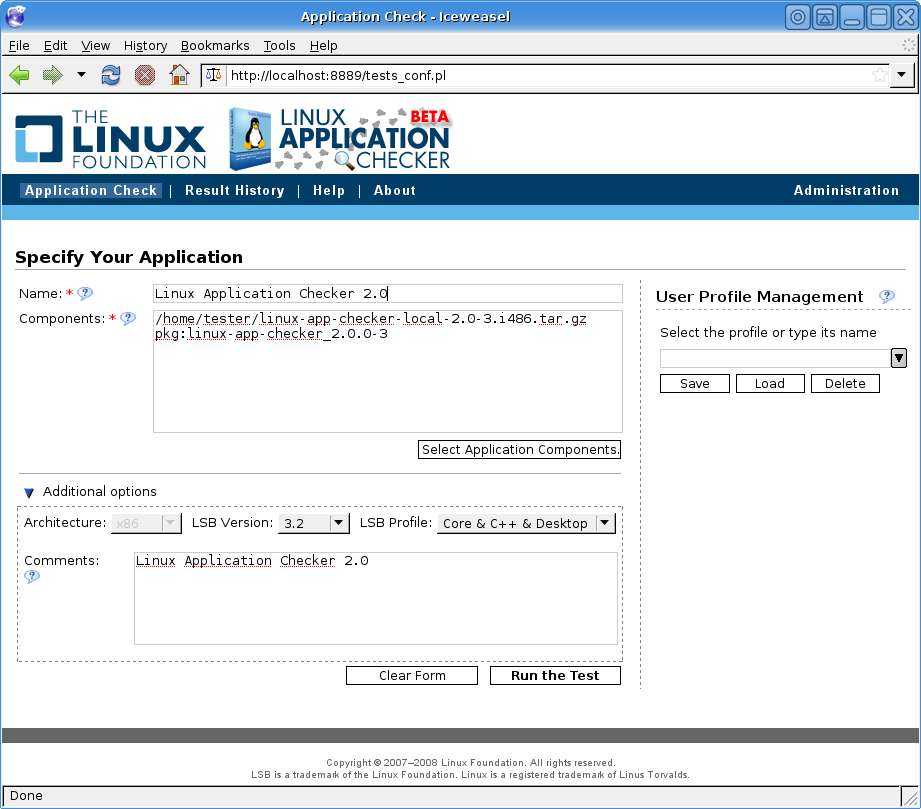The image size is (921, 809).
Task: Click the "Done" status bar text
Action: click(x=26, y=795)
